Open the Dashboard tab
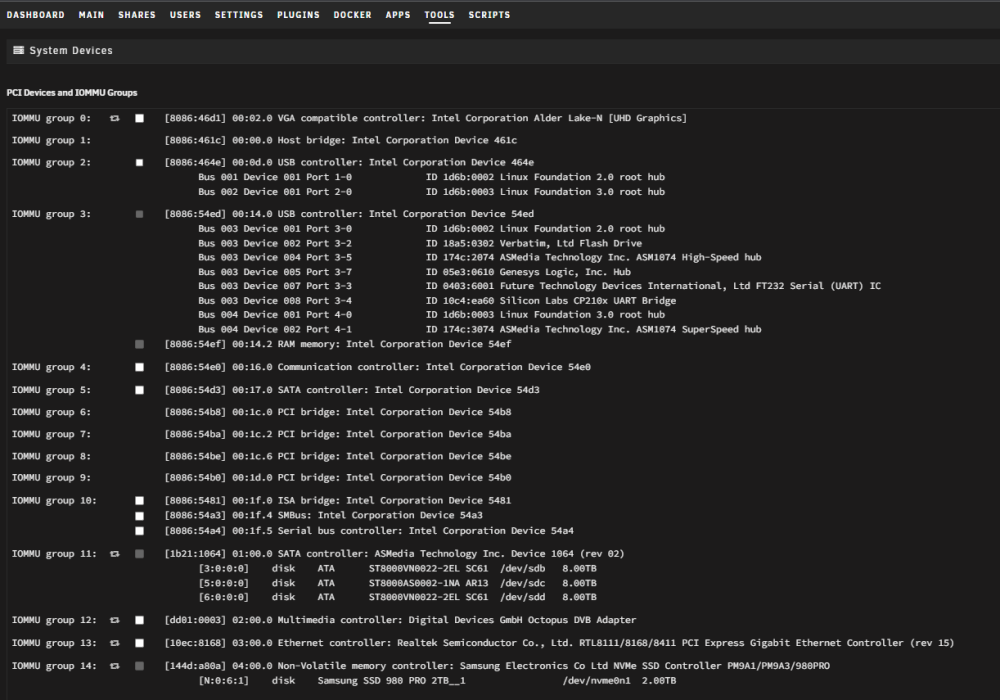Viewport: 1000px width, 700px height. coord(36,15)
